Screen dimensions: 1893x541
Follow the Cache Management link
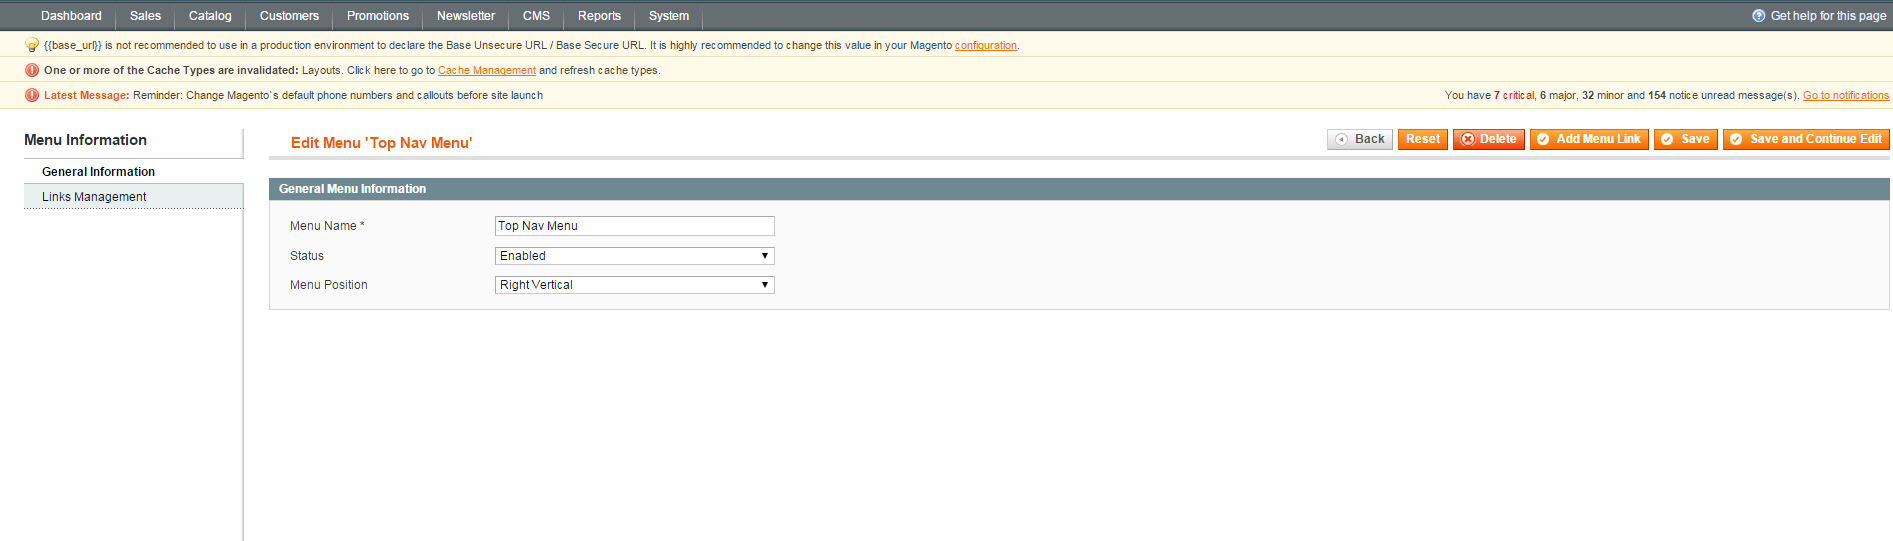coord(486,71)
